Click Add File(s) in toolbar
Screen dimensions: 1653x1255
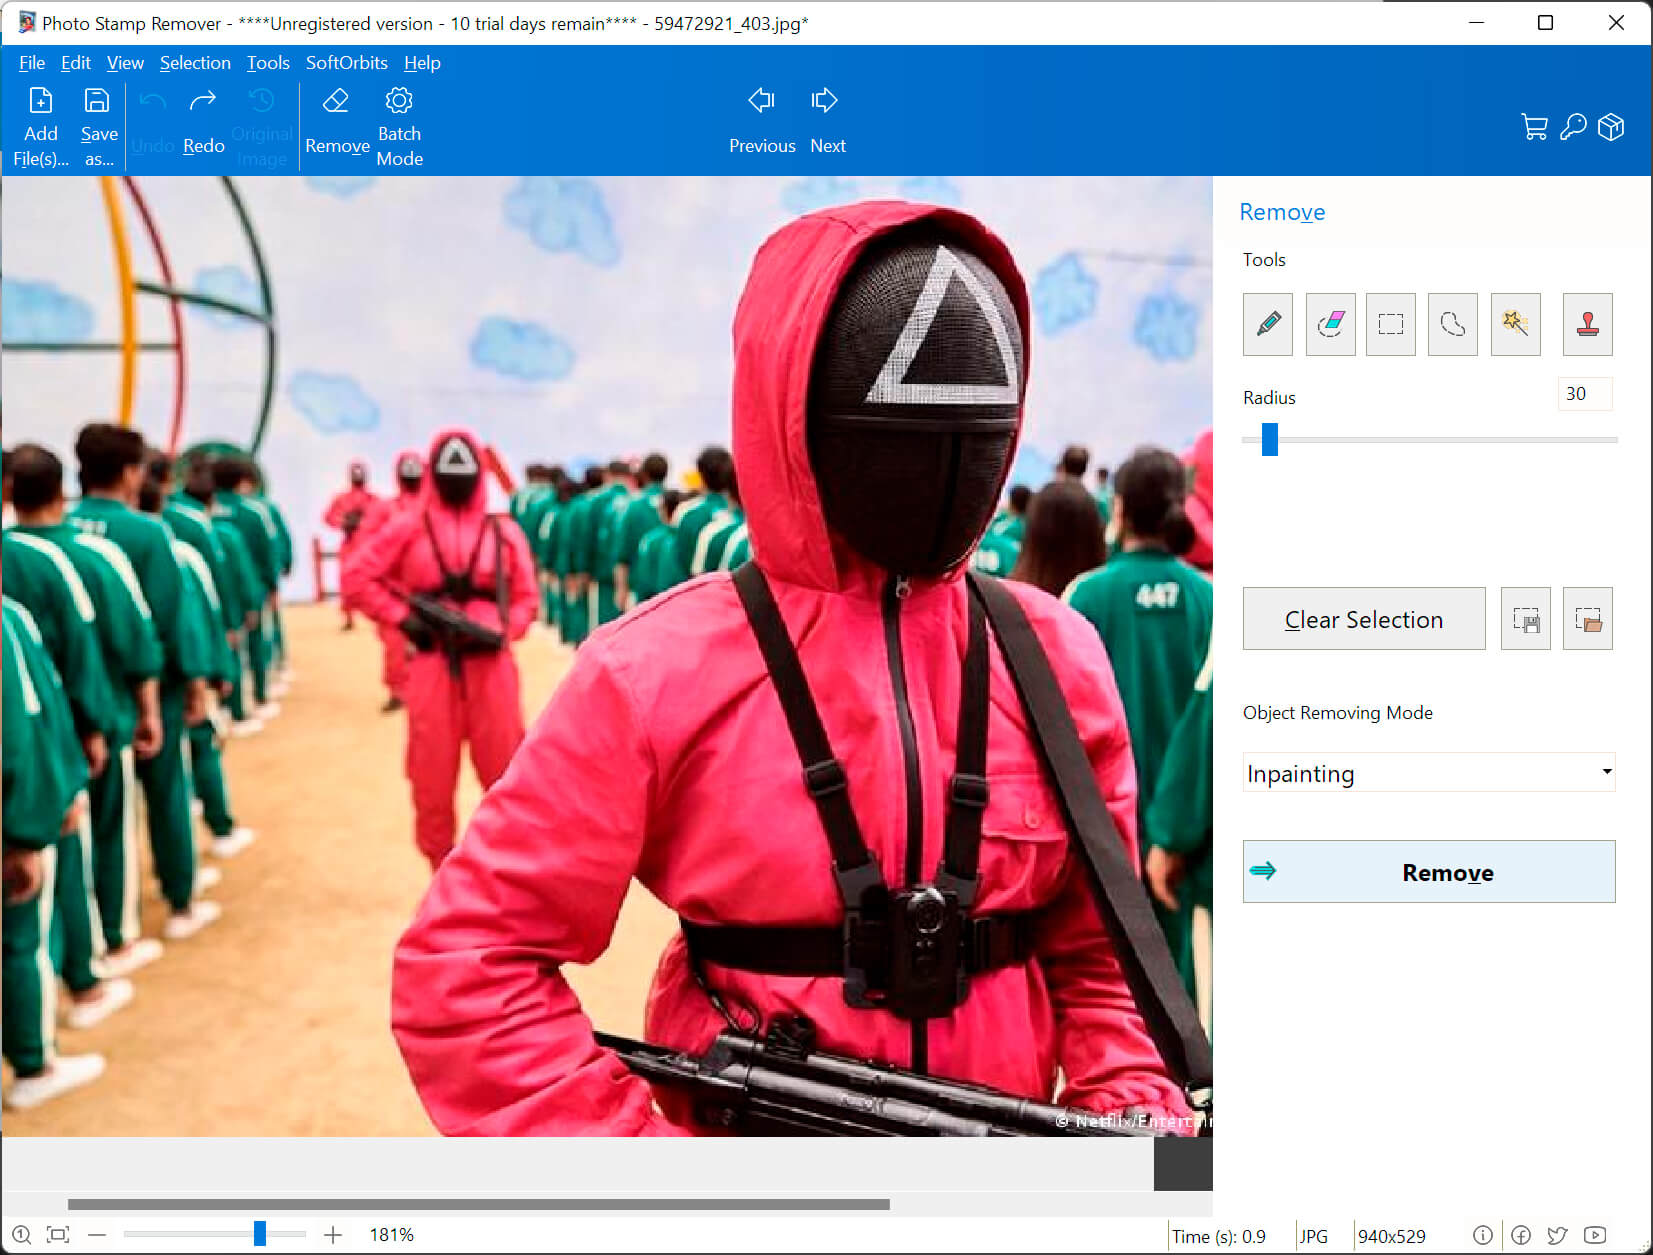[41, 127]
